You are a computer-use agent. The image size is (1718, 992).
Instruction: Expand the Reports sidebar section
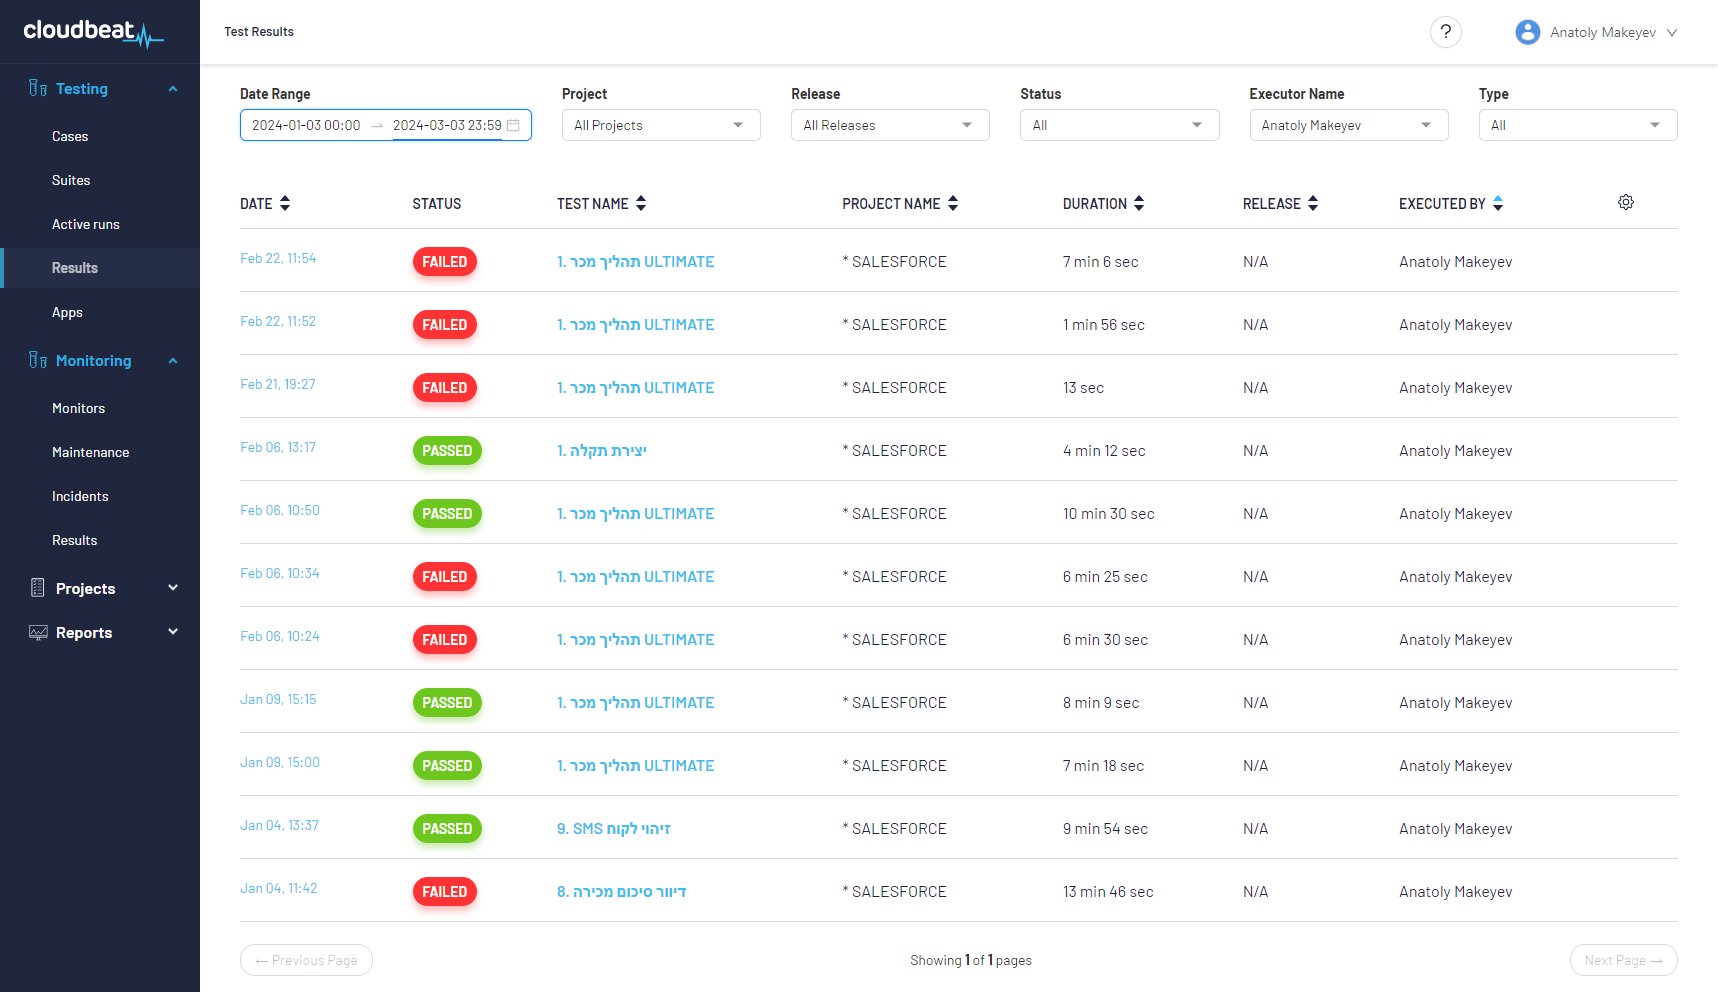click(x=172, y=632)
